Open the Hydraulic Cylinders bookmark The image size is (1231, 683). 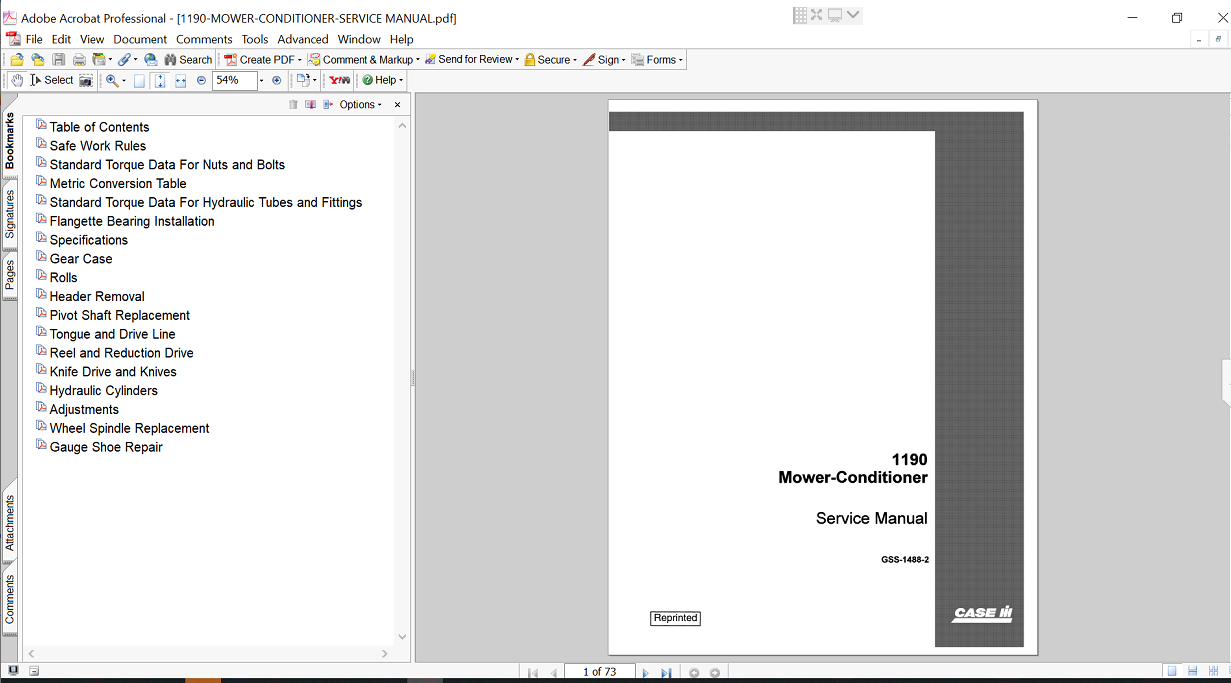click(104, 390)
